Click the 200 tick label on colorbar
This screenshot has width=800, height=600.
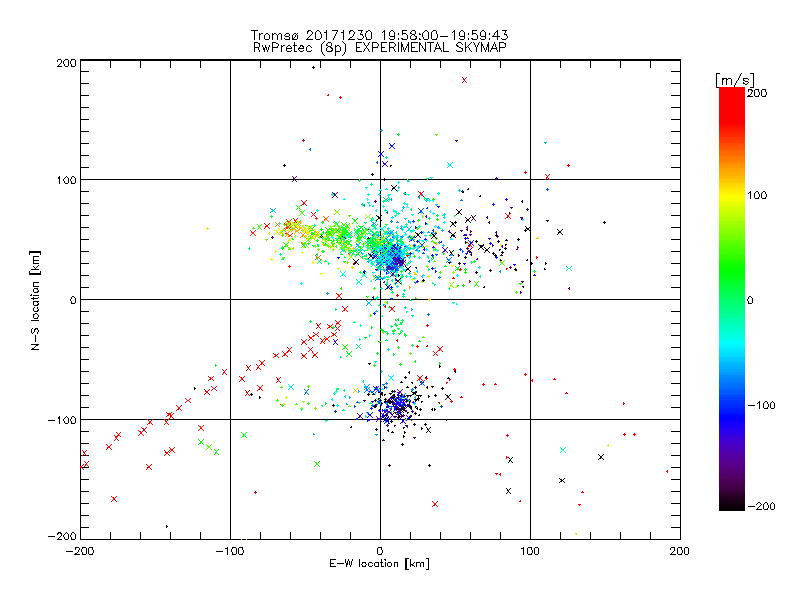pos(757,93)
